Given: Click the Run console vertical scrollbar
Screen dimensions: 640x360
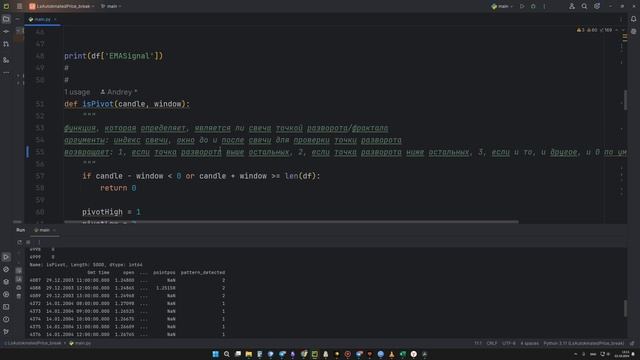Looking at the screenshot, I should [x=625, y=308].
